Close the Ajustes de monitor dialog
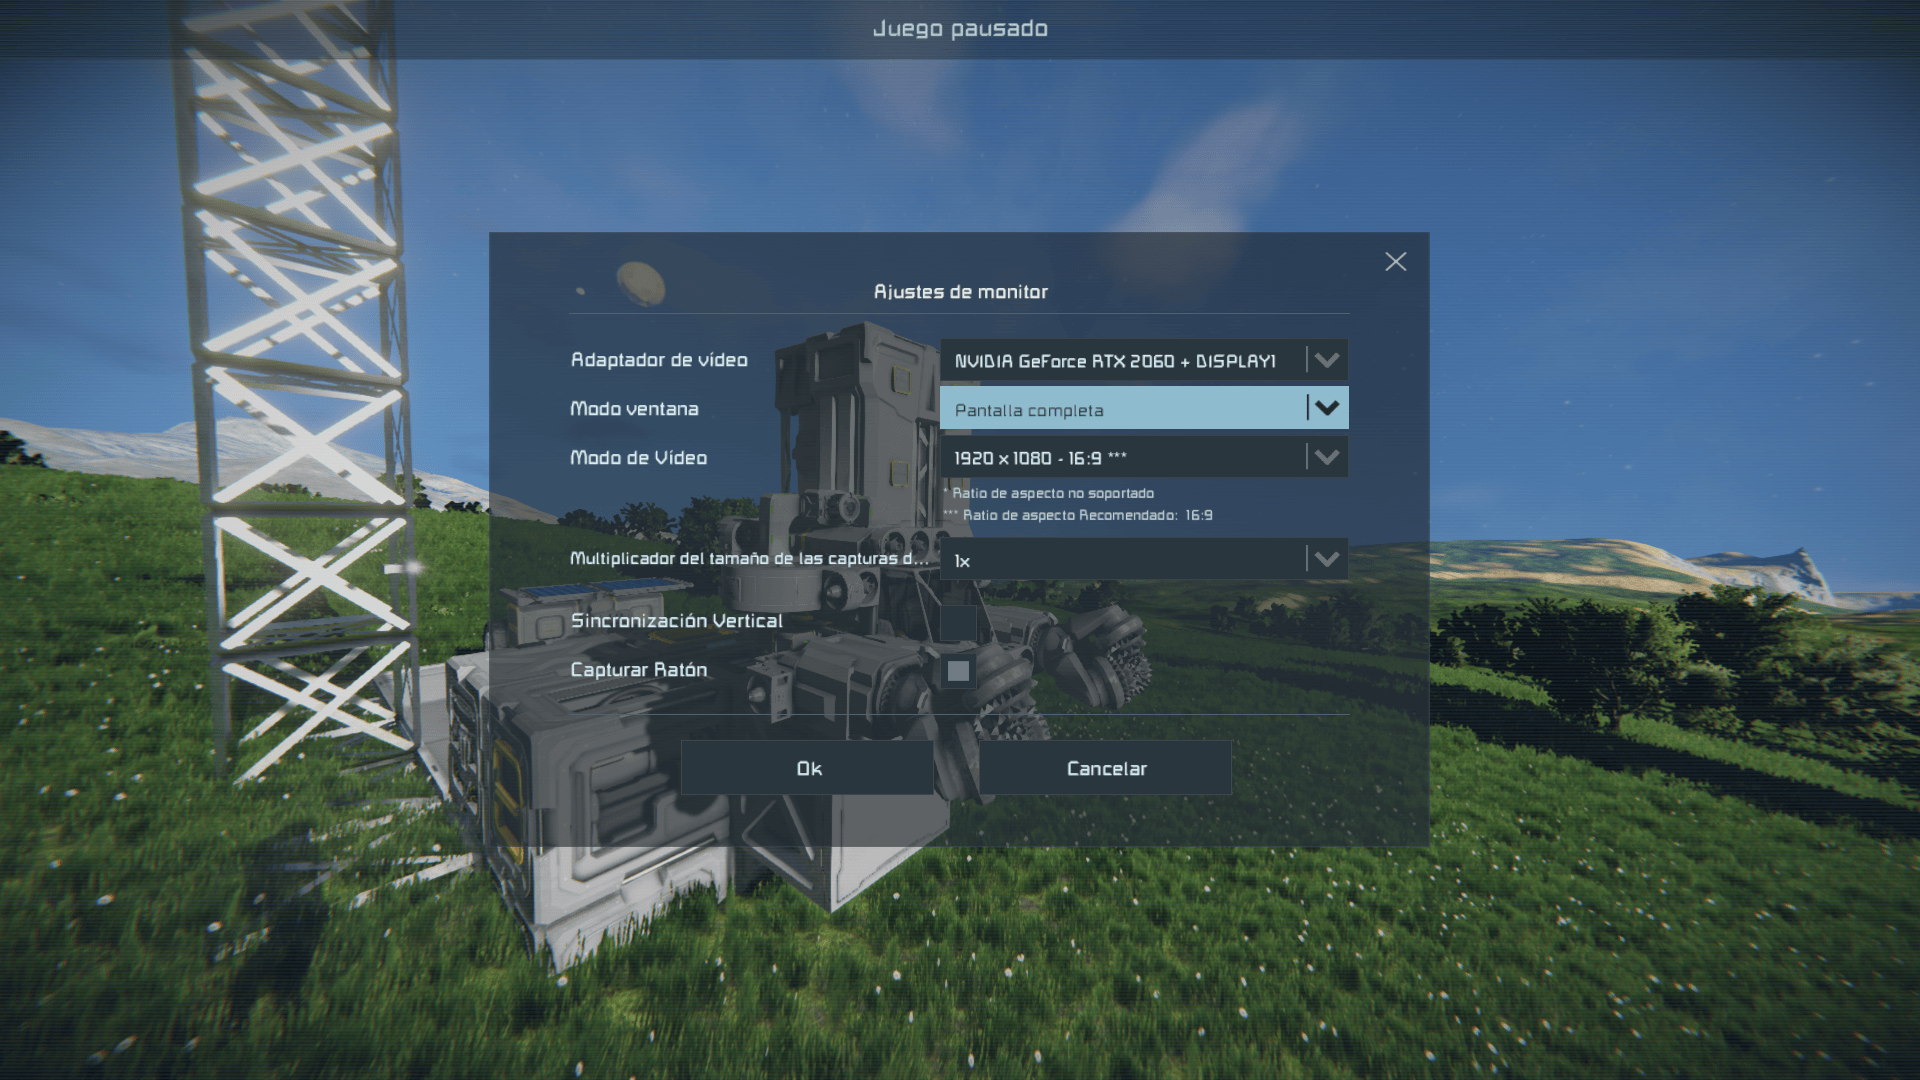The height and width of the screenshot is (1080, 1920). (1395, 262)
